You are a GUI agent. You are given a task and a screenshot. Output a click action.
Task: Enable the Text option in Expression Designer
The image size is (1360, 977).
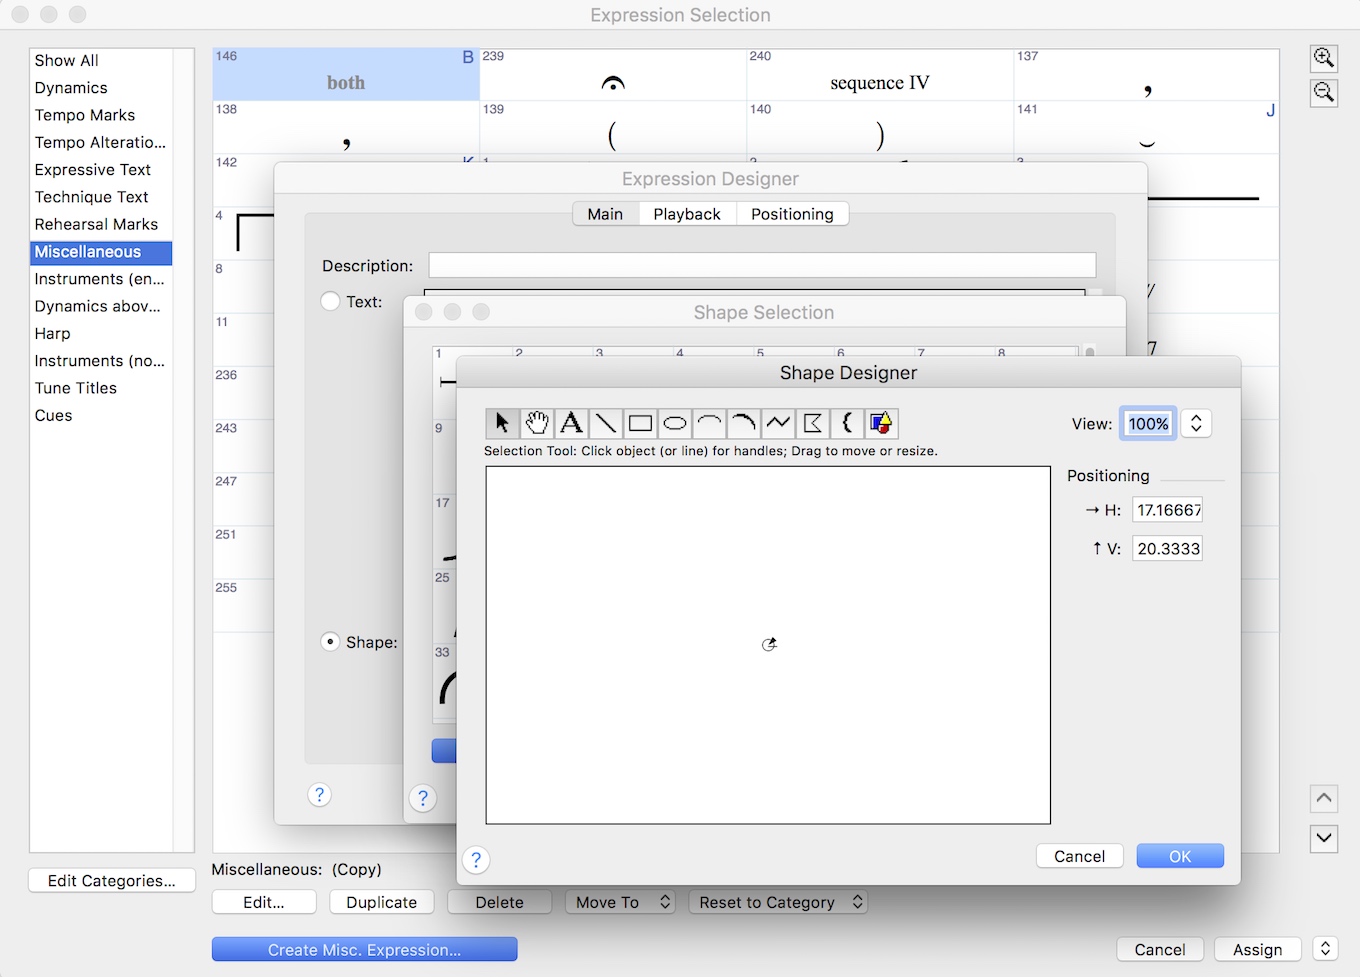click(x=328, y=301)
